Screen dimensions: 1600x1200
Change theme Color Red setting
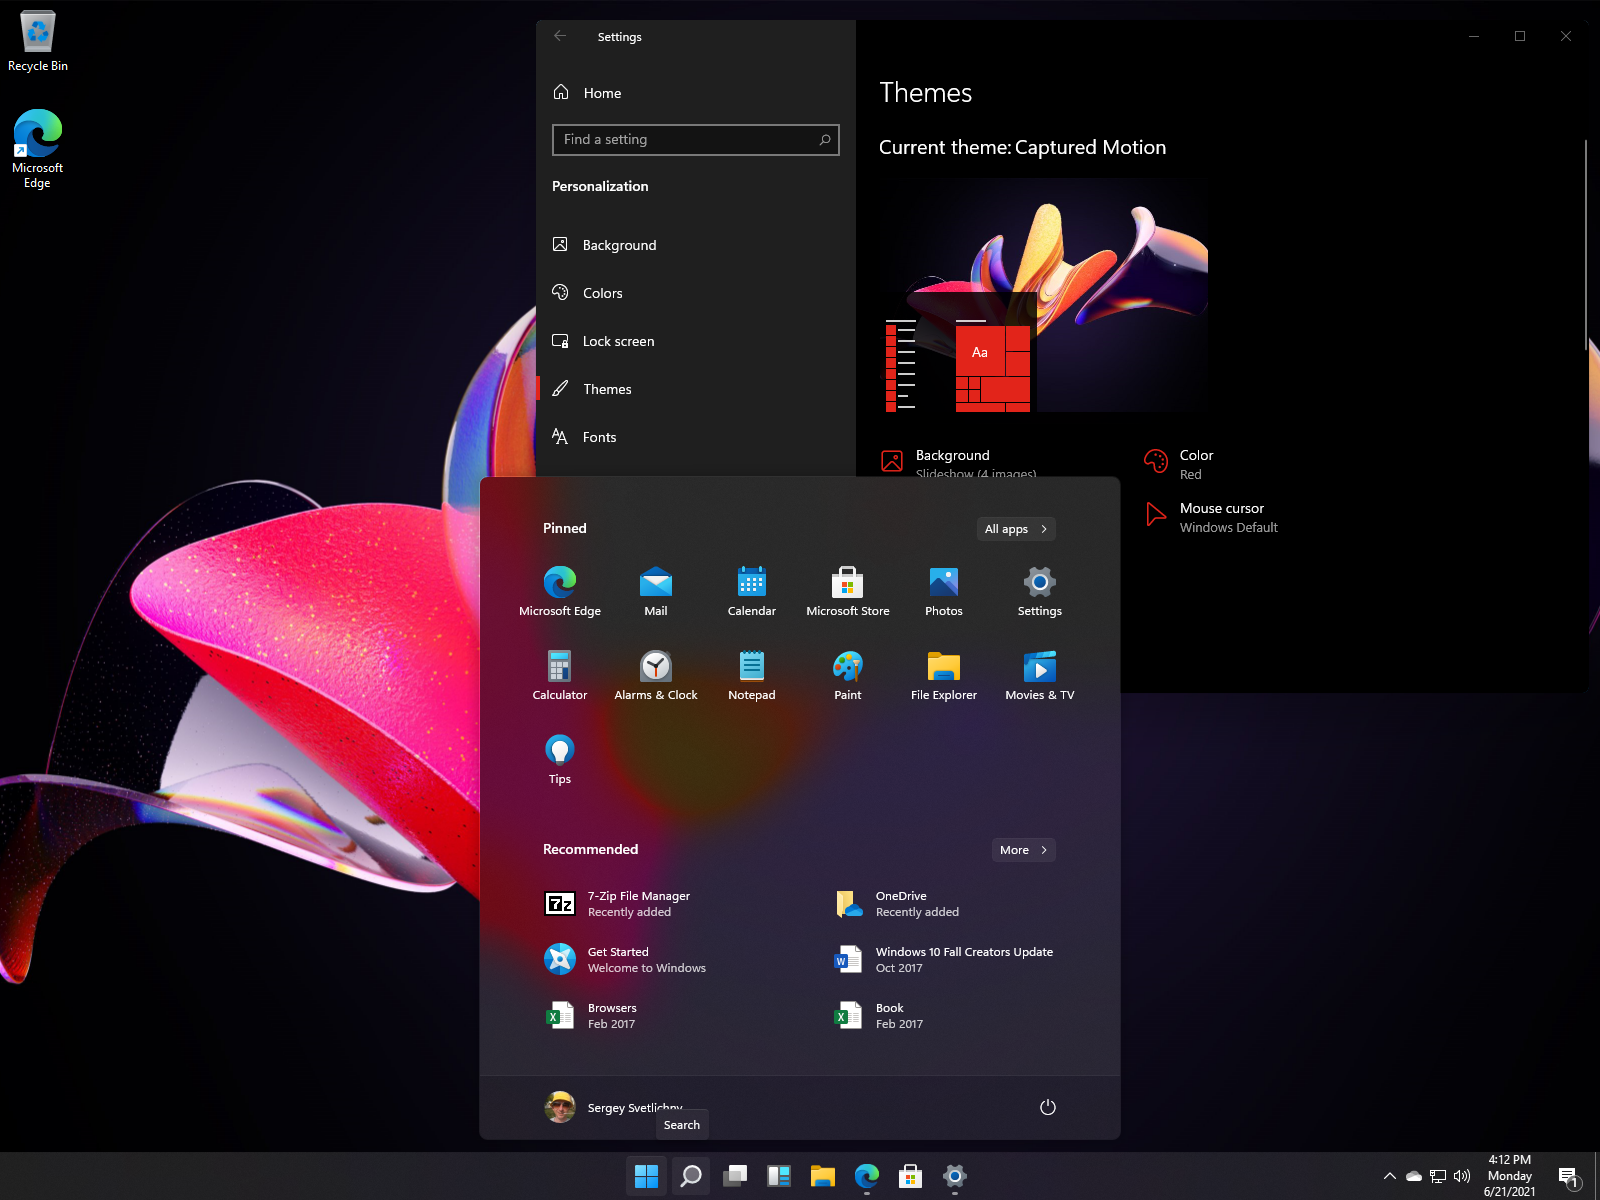pos(1180,464)
